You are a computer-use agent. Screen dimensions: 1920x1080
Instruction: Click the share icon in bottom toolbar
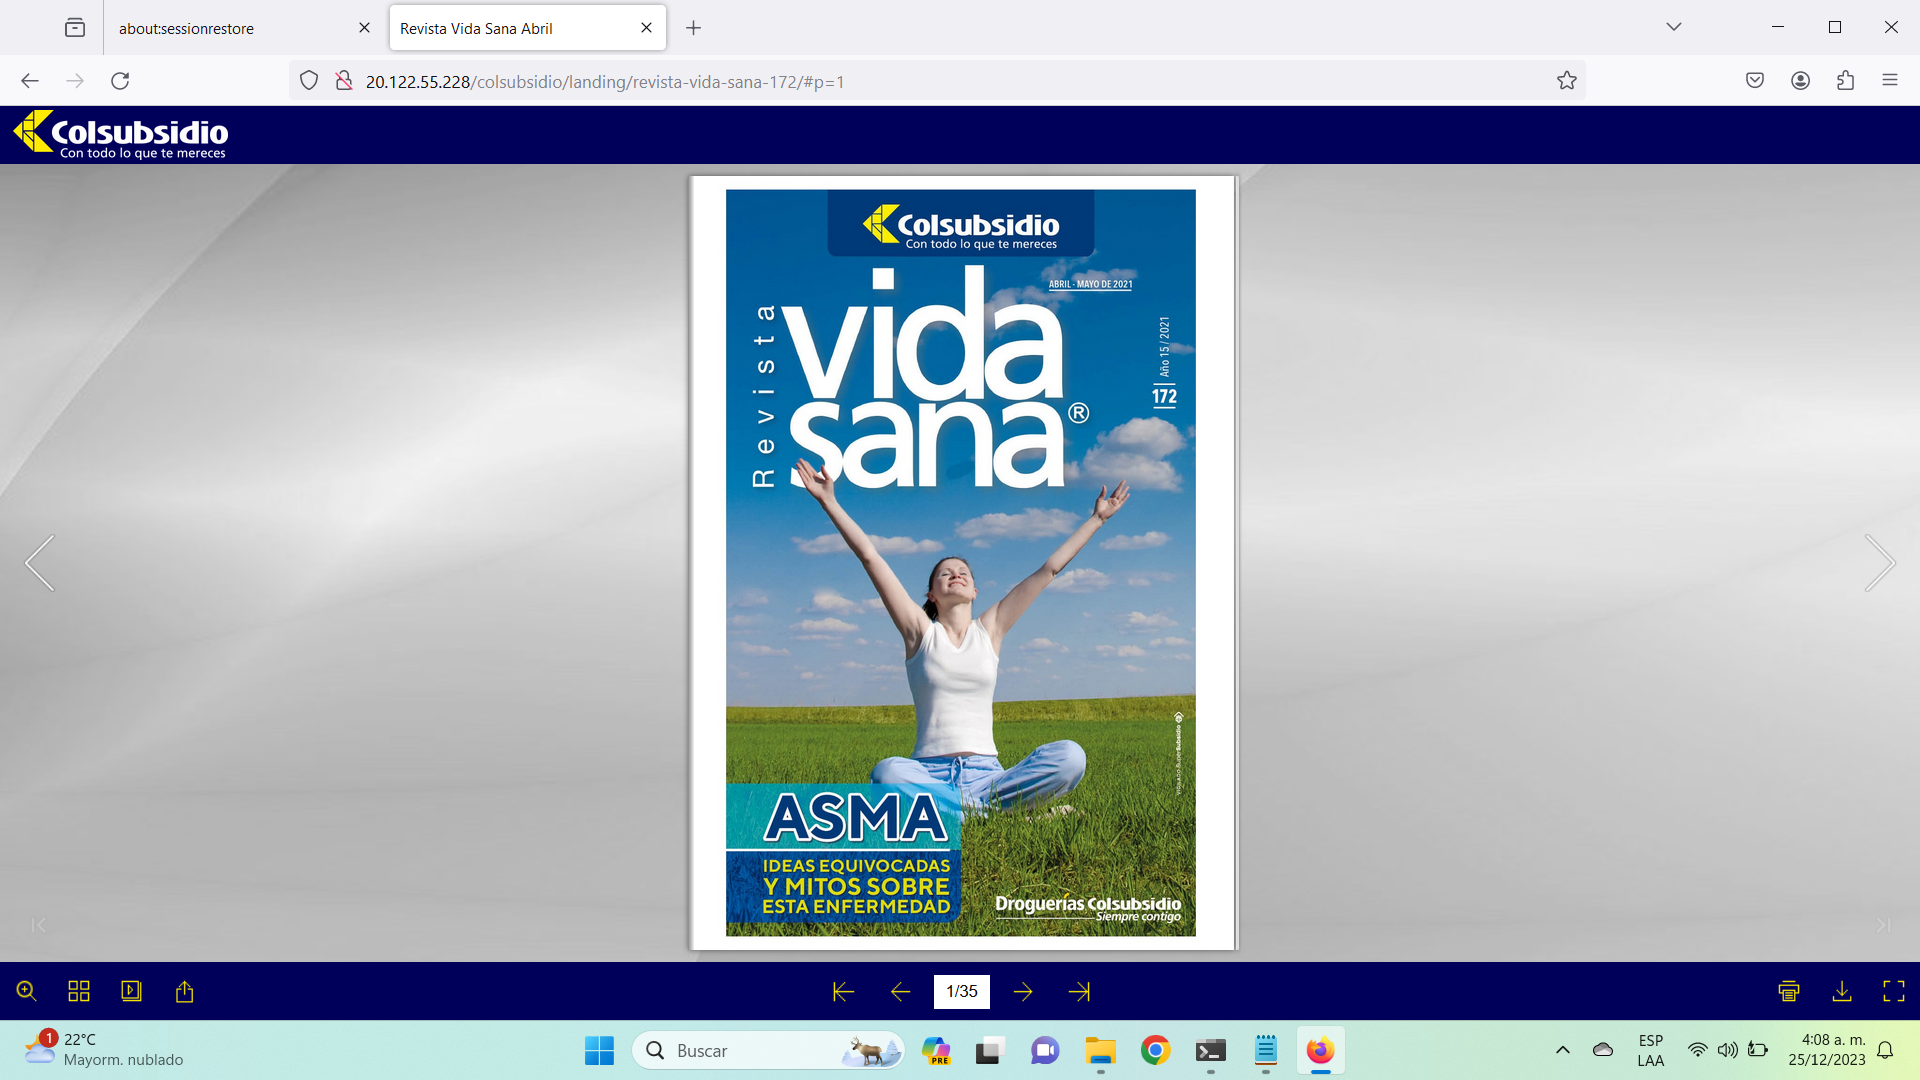(x=184, y=991)
